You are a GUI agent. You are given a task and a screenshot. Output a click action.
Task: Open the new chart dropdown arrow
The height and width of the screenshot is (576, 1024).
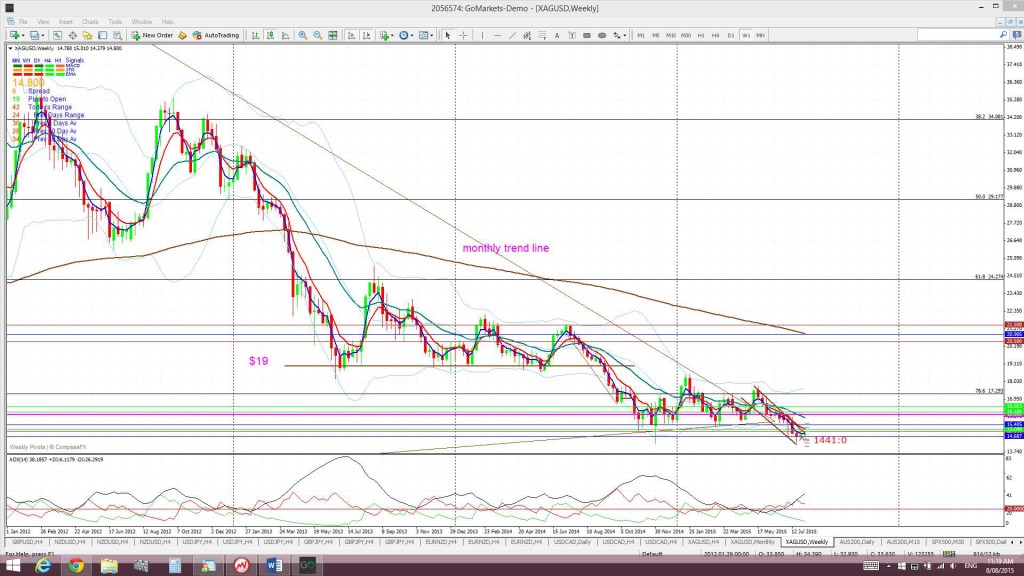(24, 35)
